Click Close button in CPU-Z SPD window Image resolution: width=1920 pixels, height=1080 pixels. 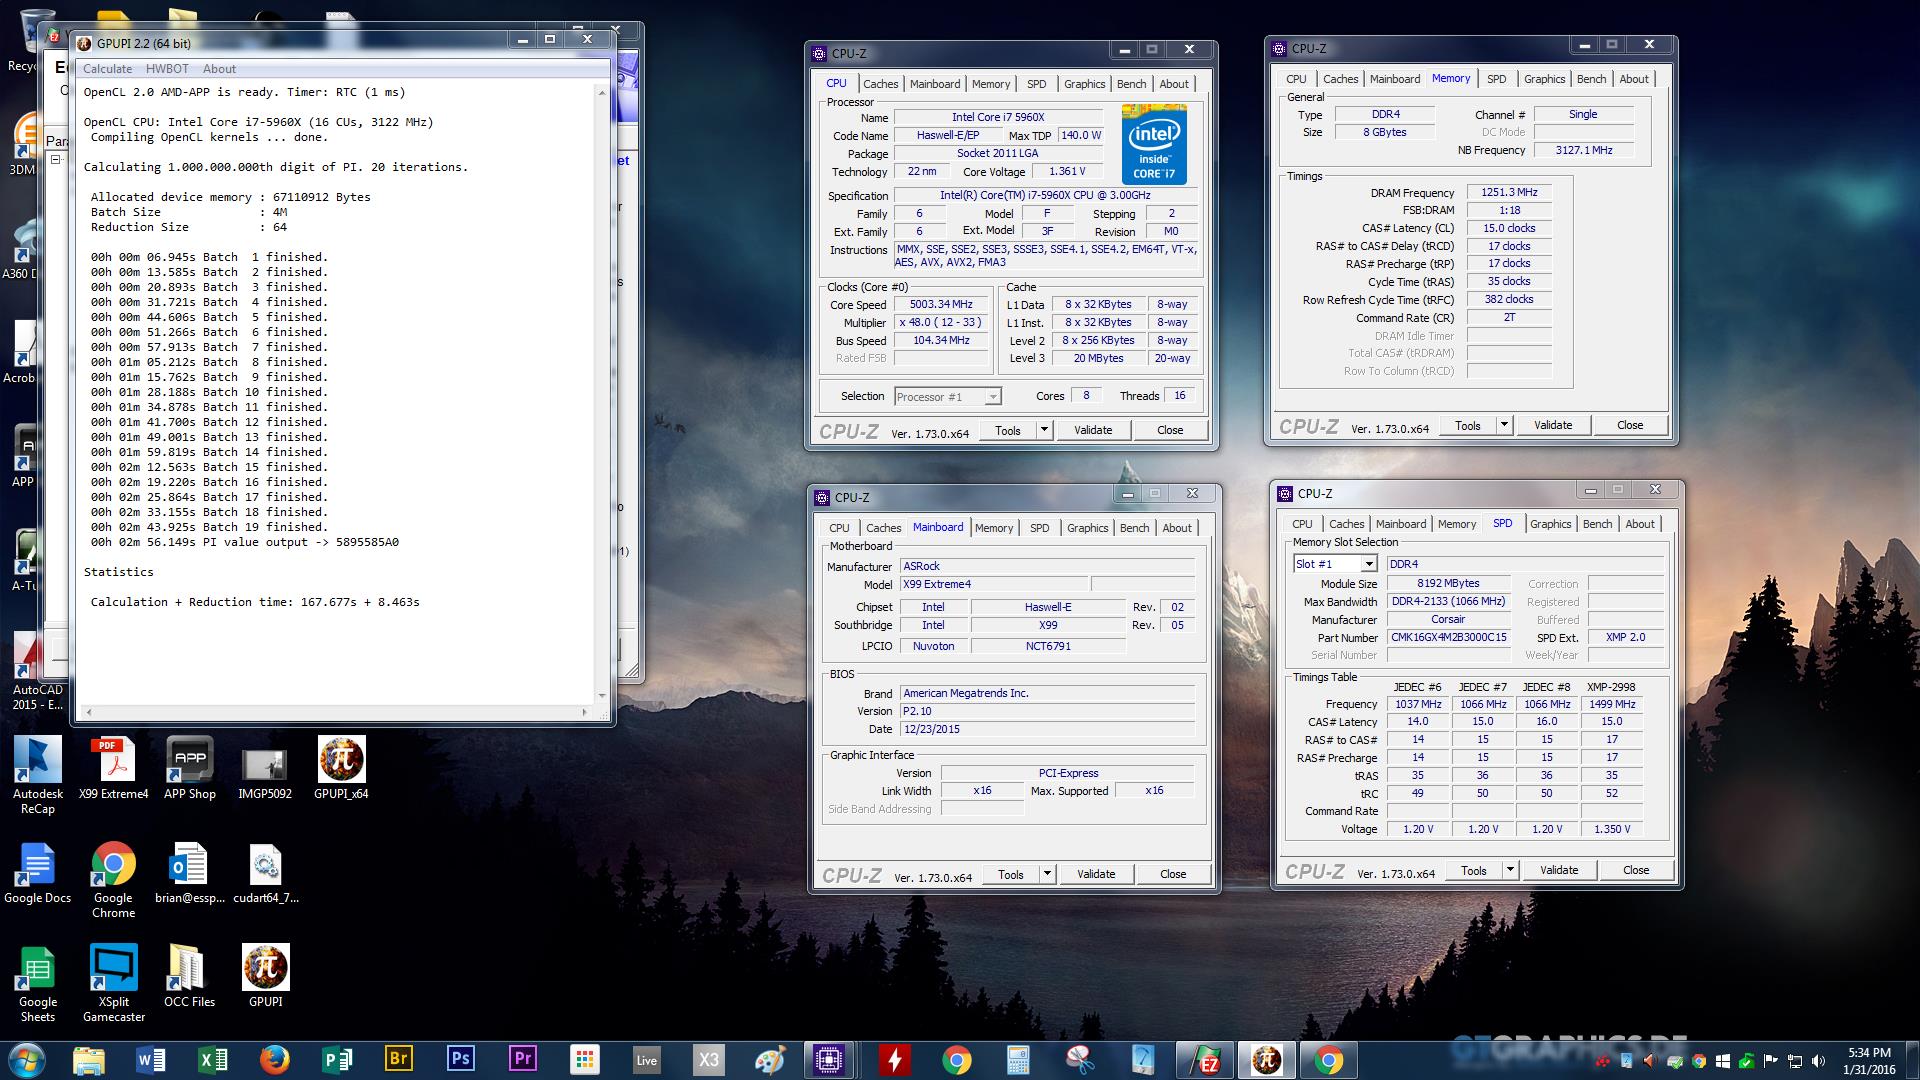point(1636,870)
